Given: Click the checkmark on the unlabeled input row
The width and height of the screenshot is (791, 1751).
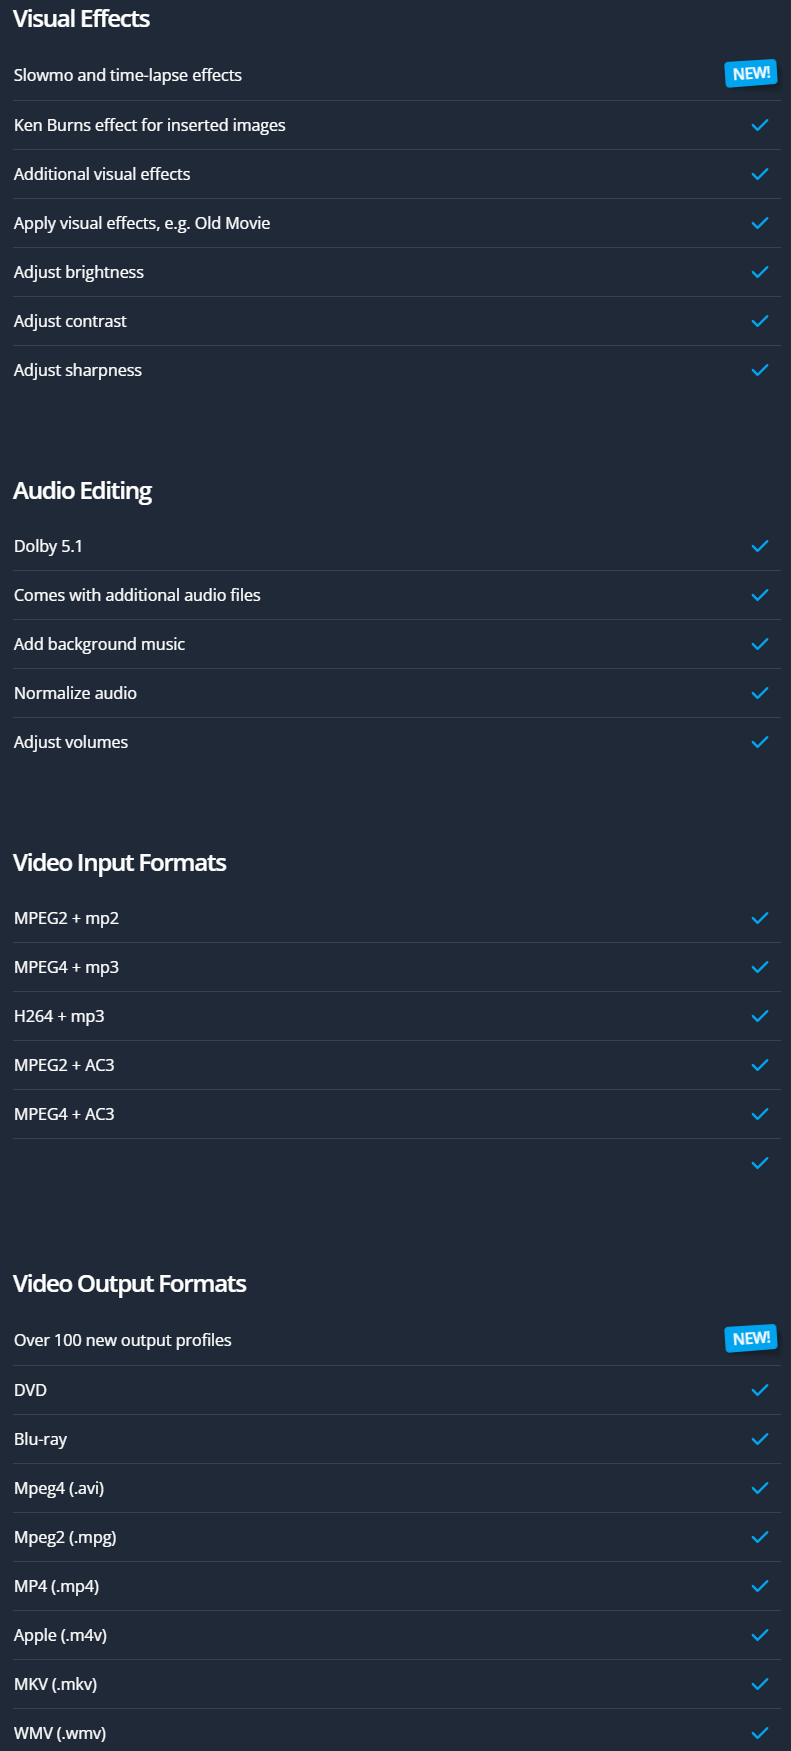Looking at the screenshot, I should (x=760, y=1163).
